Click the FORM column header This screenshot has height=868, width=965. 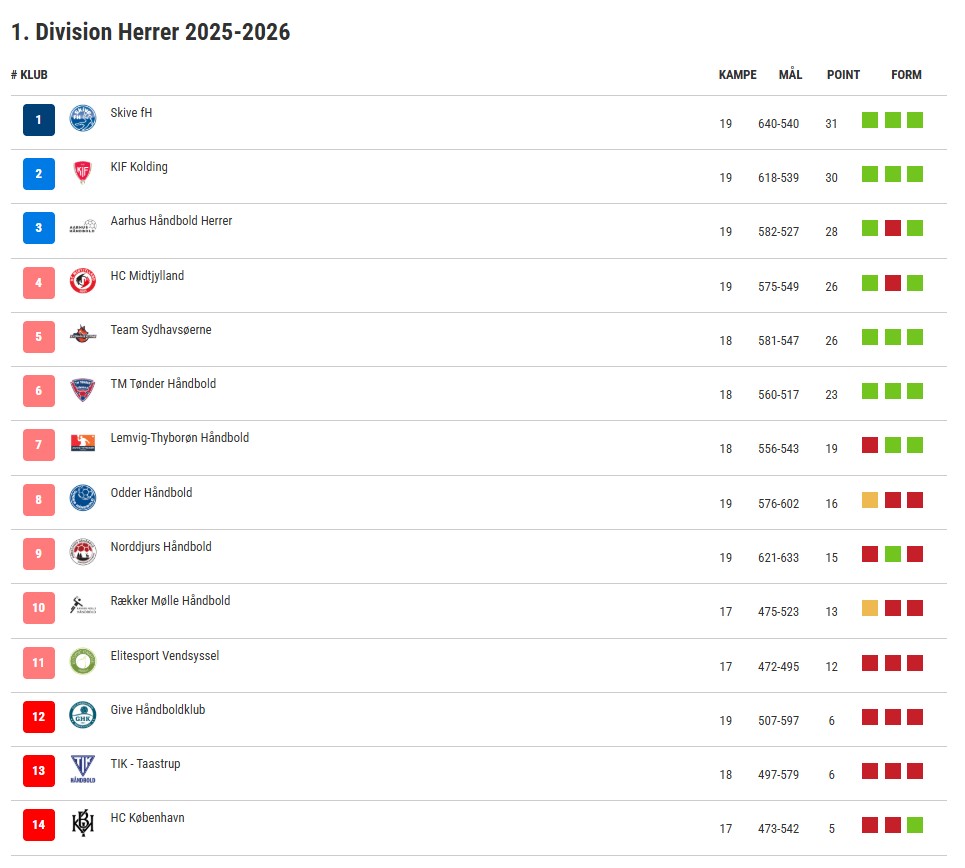[906, 75]
